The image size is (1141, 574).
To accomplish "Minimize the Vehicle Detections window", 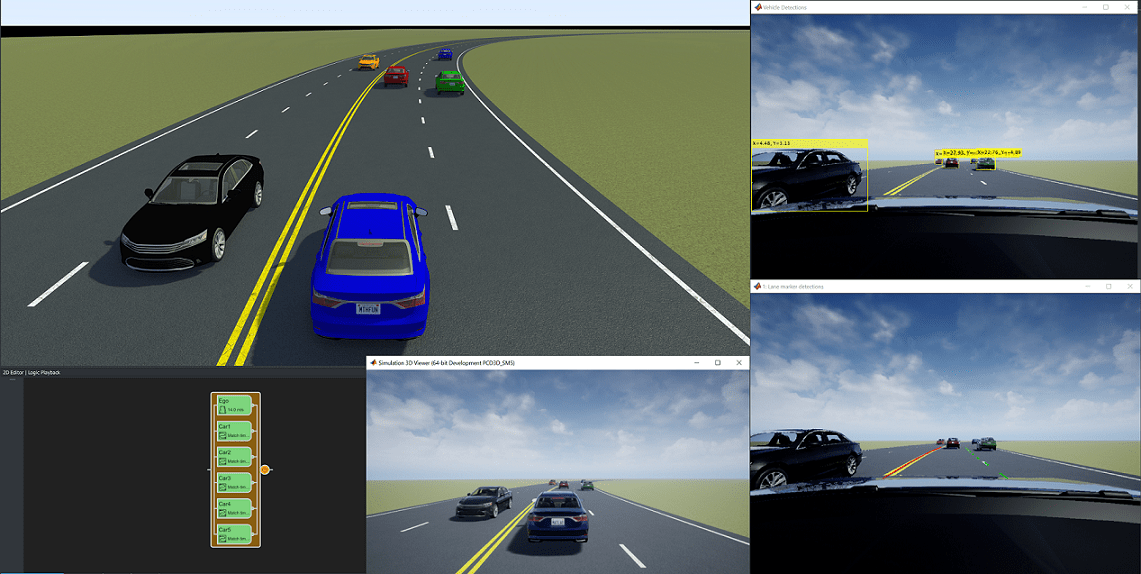I will 1084,7.
